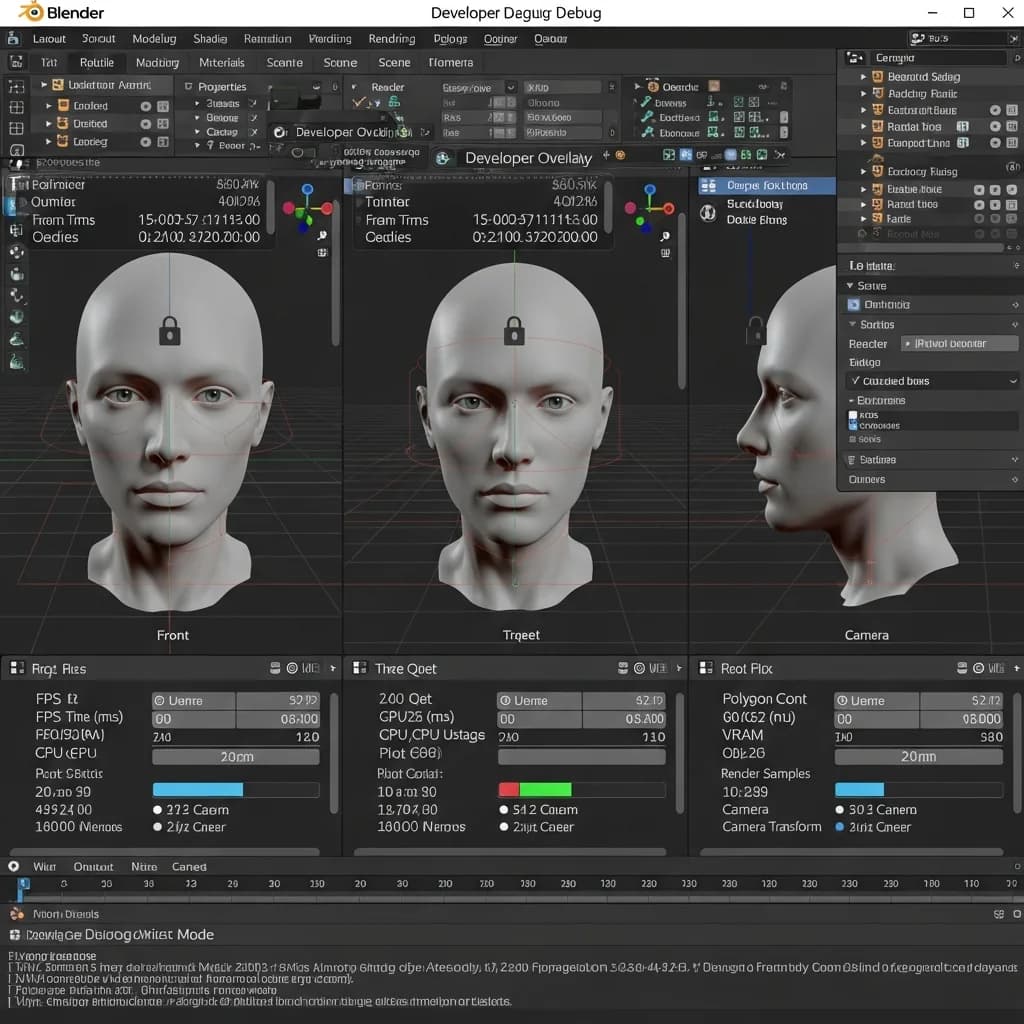The width and height of the screenshot is (1024, 1024).
Task: Click the 20mn button in Reot Ftx panel
Action: (918, 756)
